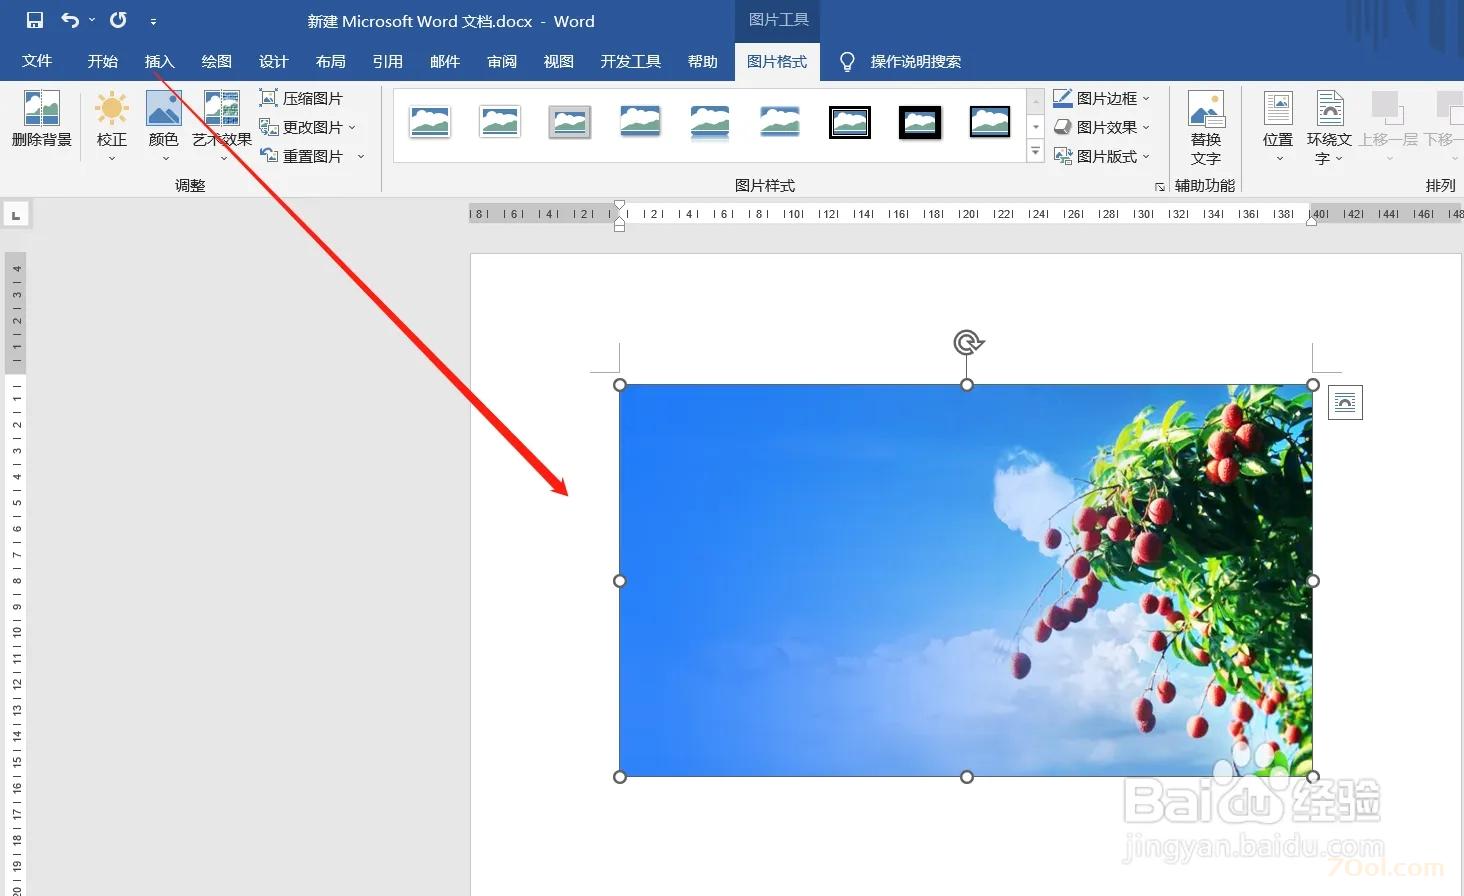Open the 位置 position dropdown

1278,126
